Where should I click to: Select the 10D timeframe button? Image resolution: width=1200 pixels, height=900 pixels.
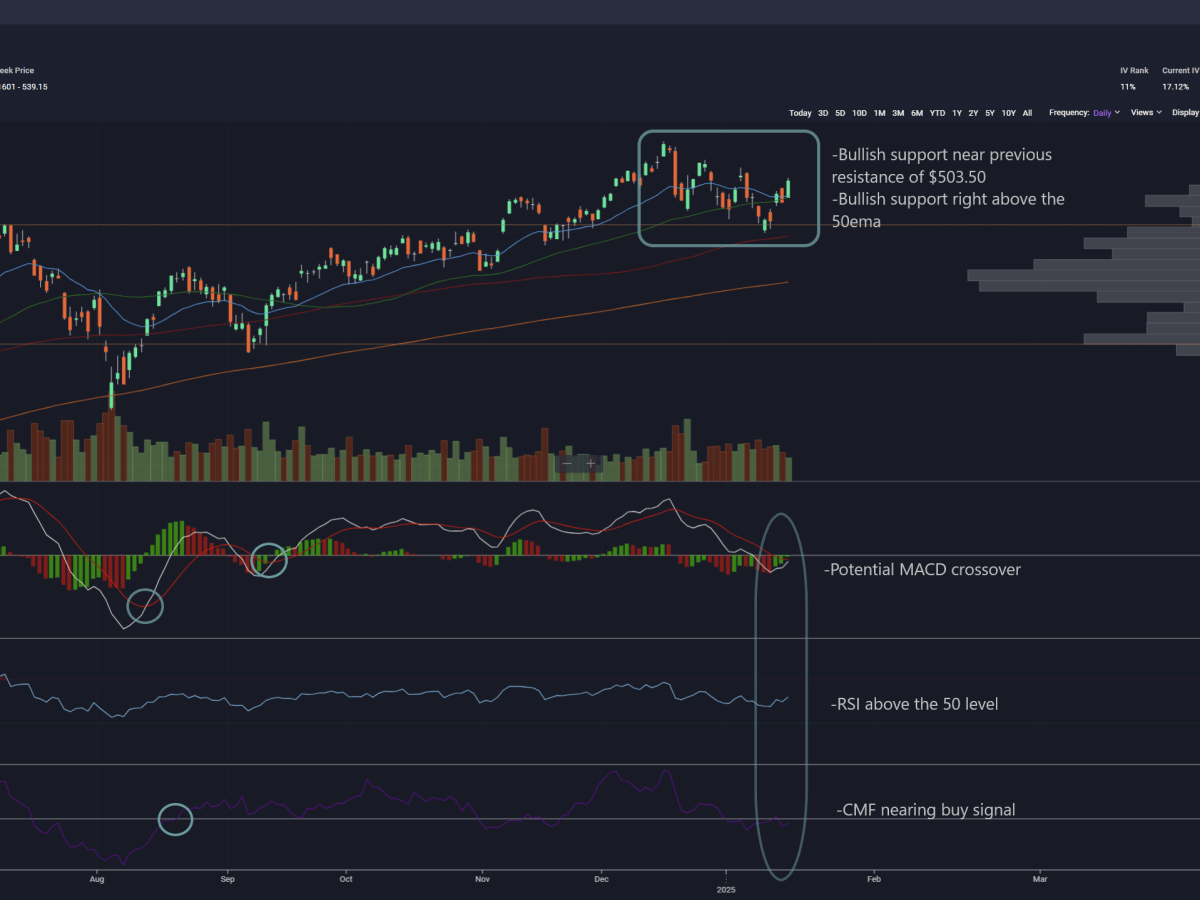tap(859, 113)
